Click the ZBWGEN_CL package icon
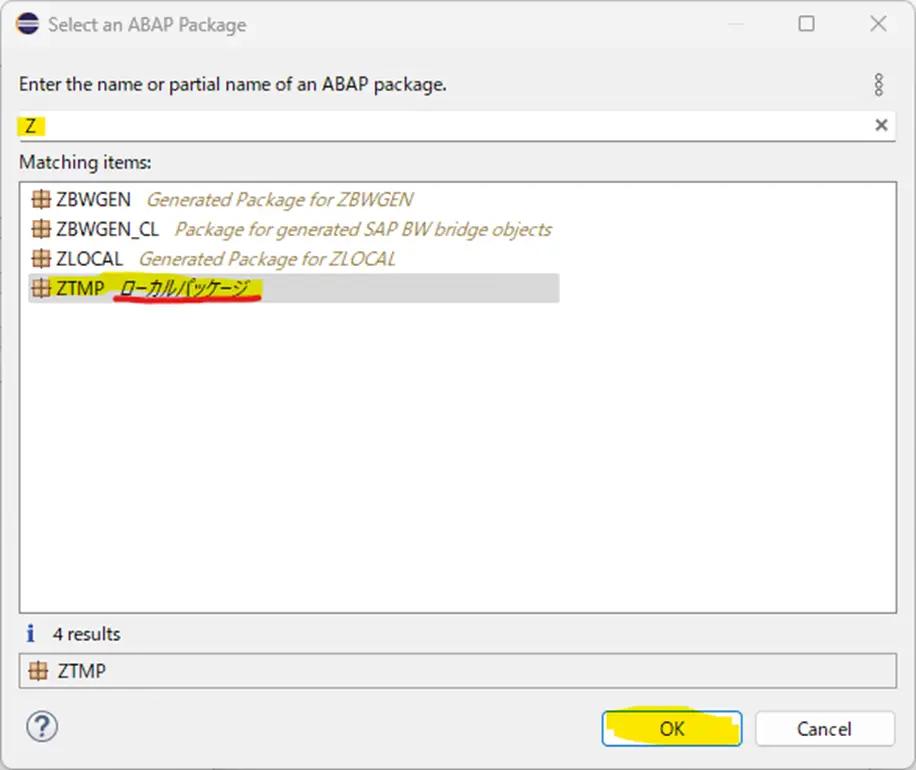Viewport: 916px width, 770px height. click(41, 229)
